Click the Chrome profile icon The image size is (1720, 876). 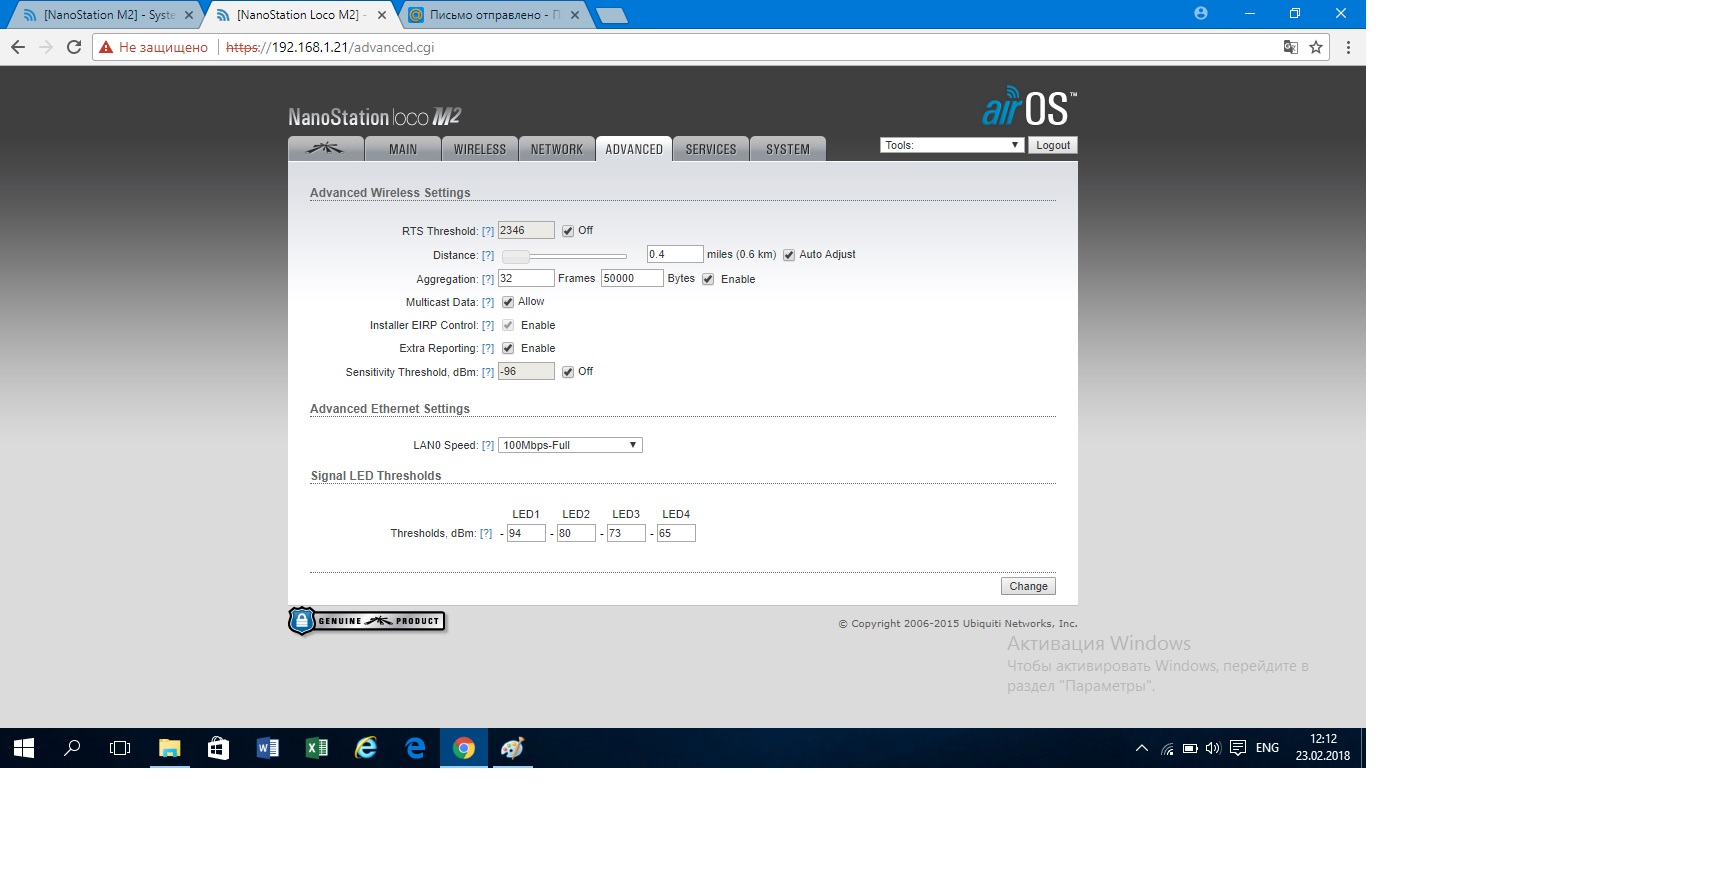pyautogui.click(x=1201, y=13)
